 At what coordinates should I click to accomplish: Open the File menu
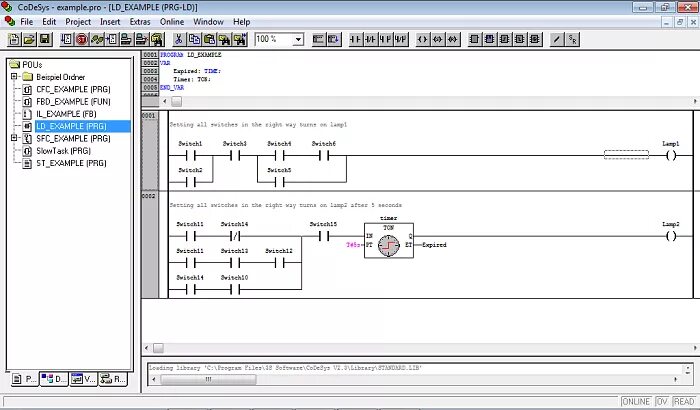pos(26,21)
